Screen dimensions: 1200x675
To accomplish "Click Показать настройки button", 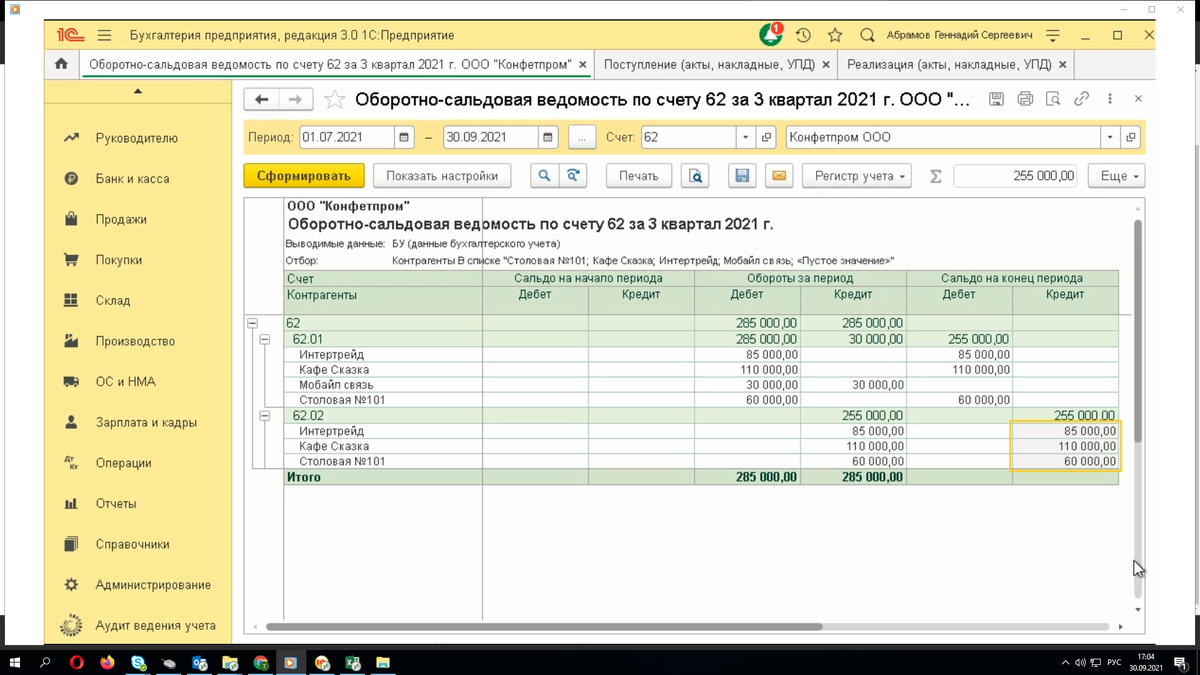I will (x=442, y=176).
